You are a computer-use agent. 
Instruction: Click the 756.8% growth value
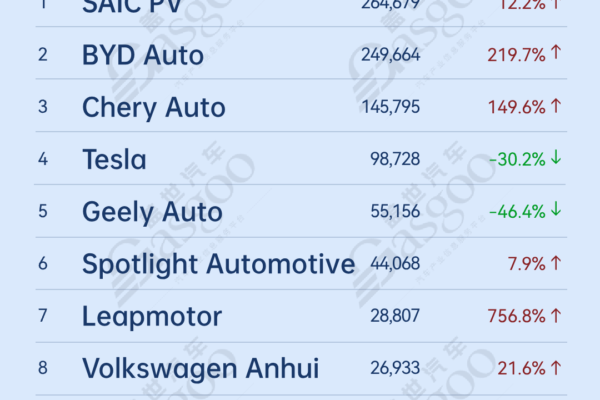517,317
